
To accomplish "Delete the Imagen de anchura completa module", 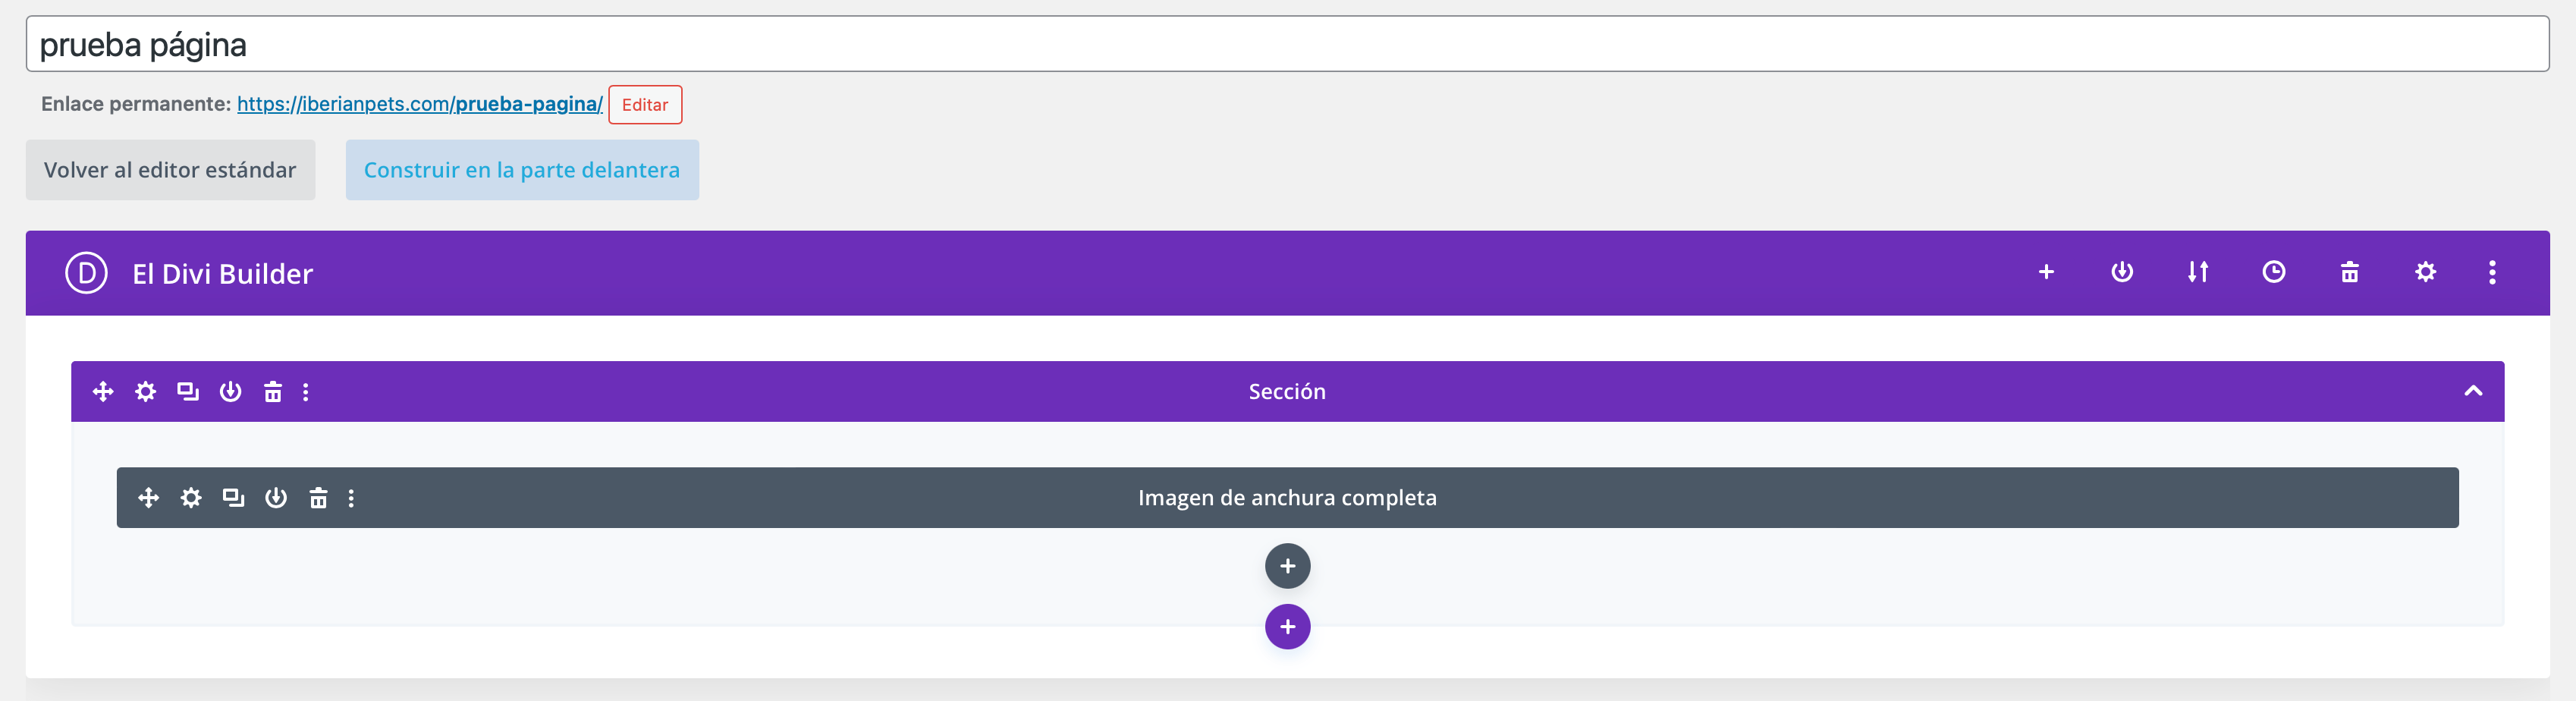I will 318,498.
